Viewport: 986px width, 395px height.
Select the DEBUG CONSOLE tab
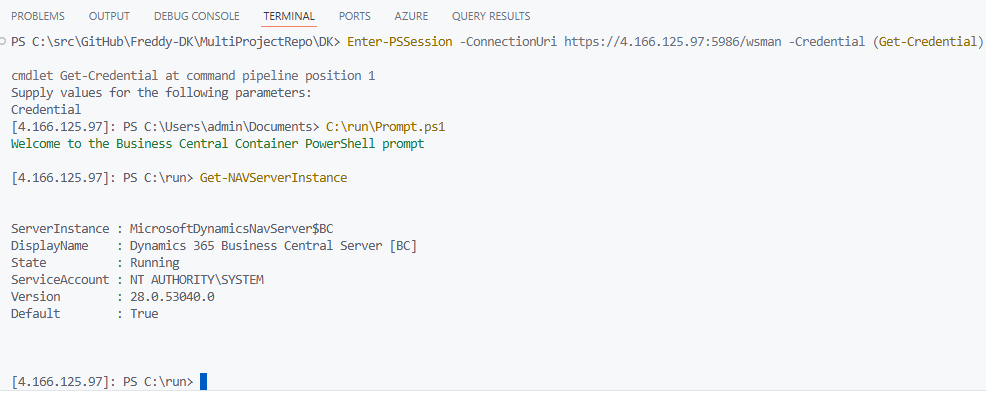click(197, 16)
